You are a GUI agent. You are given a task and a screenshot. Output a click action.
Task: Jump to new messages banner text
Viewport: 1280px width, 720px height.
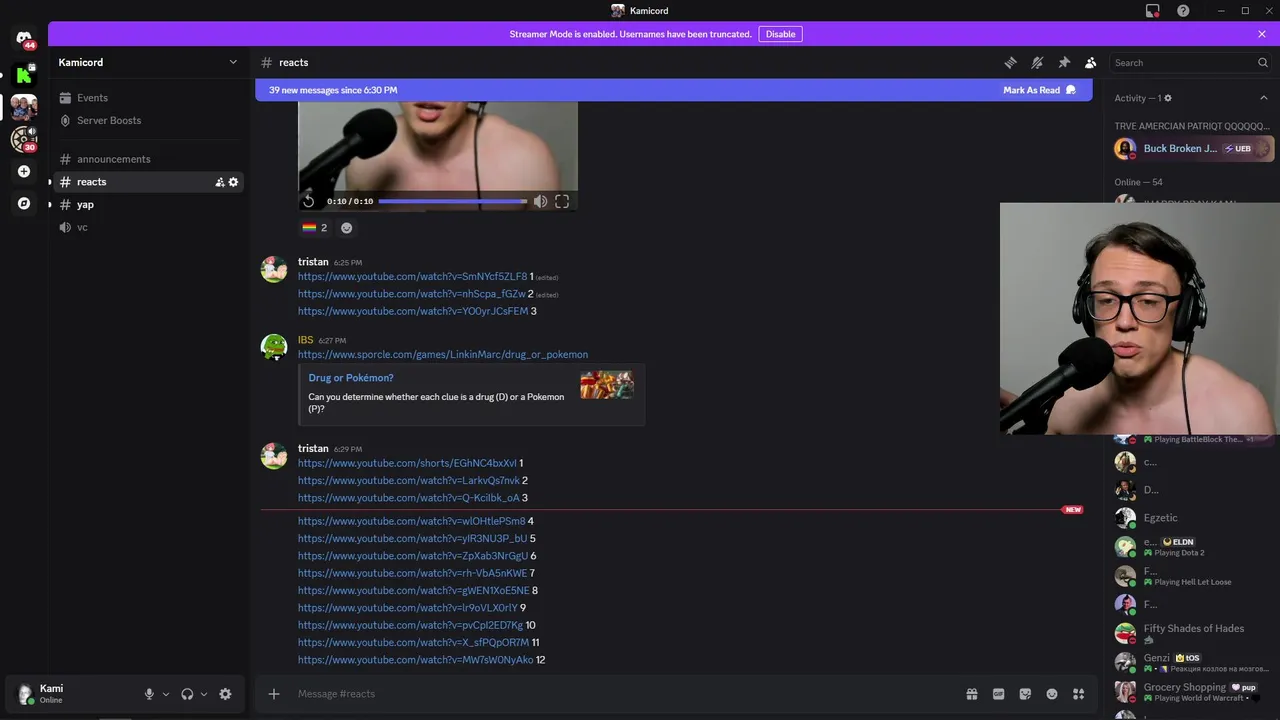(x=333, y=90)
